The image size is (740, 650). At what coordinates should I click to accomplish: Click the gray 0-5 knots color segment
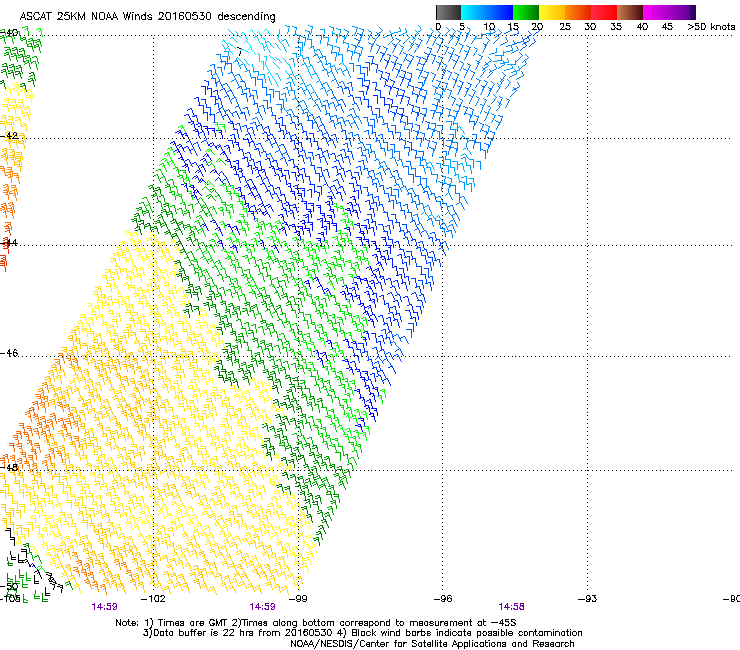(448, 12)
